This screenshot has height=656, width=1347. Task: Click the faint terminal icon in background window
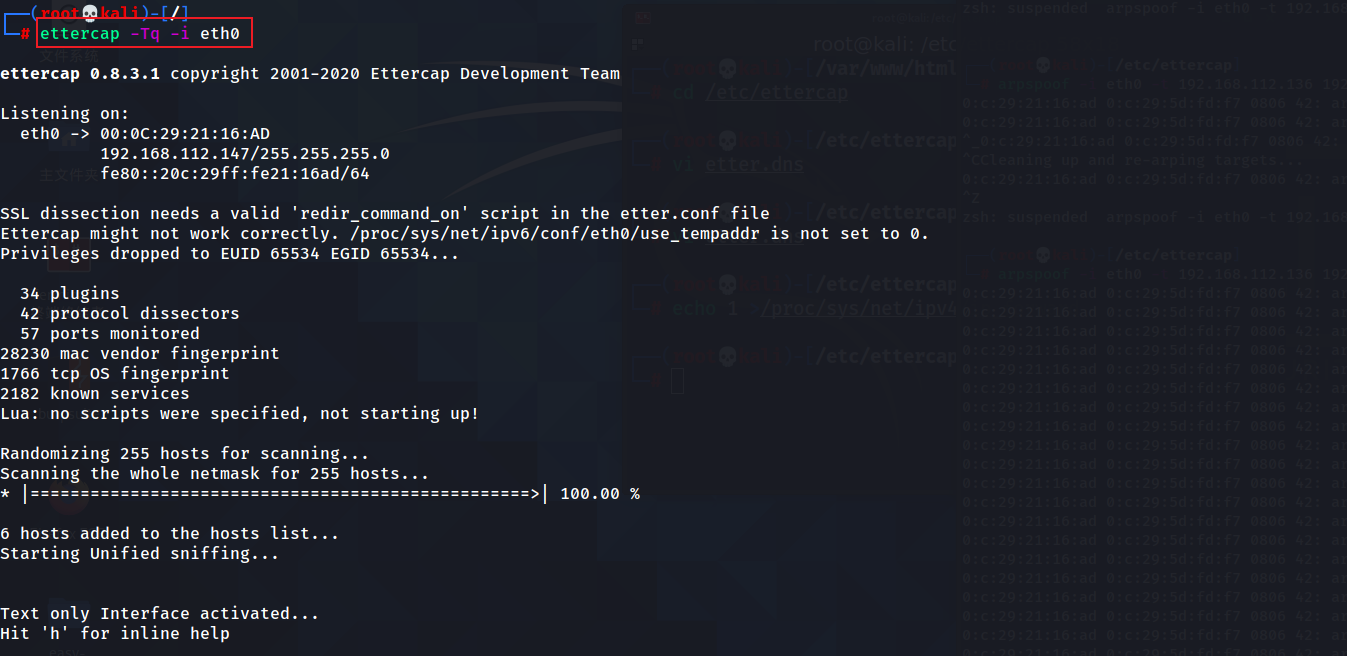point(642,18)
